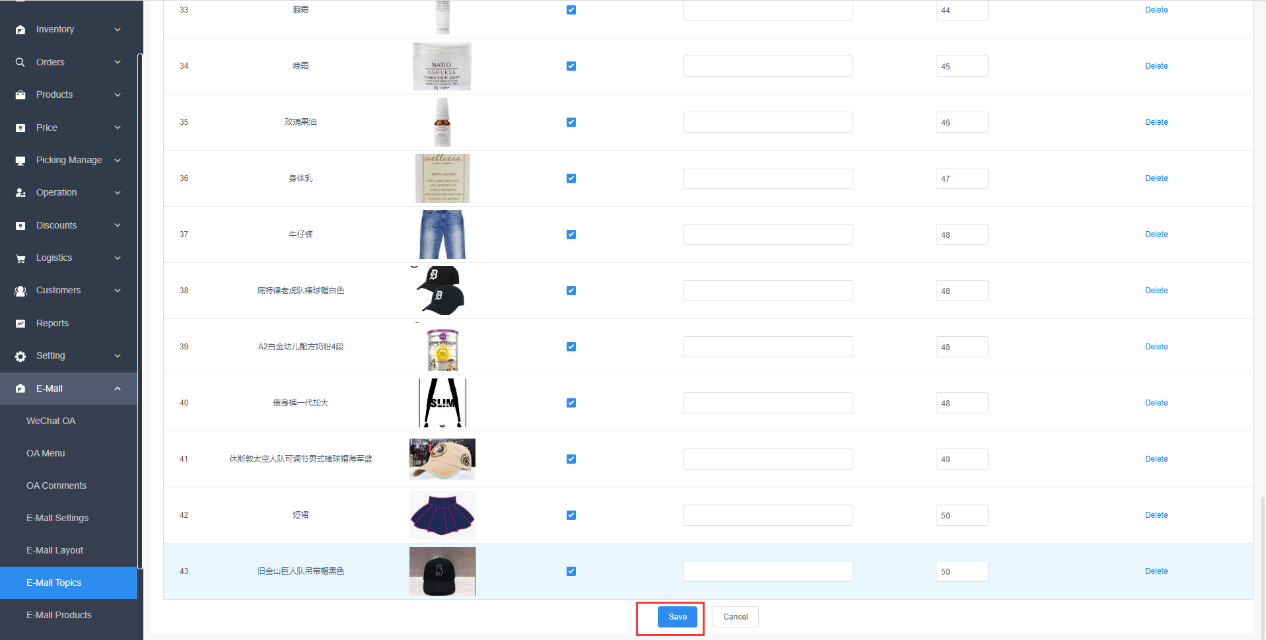Click Delete link for row 42
This screenshot has width=1266, height=640.
pyautogui.click(x=1156, y=515)
